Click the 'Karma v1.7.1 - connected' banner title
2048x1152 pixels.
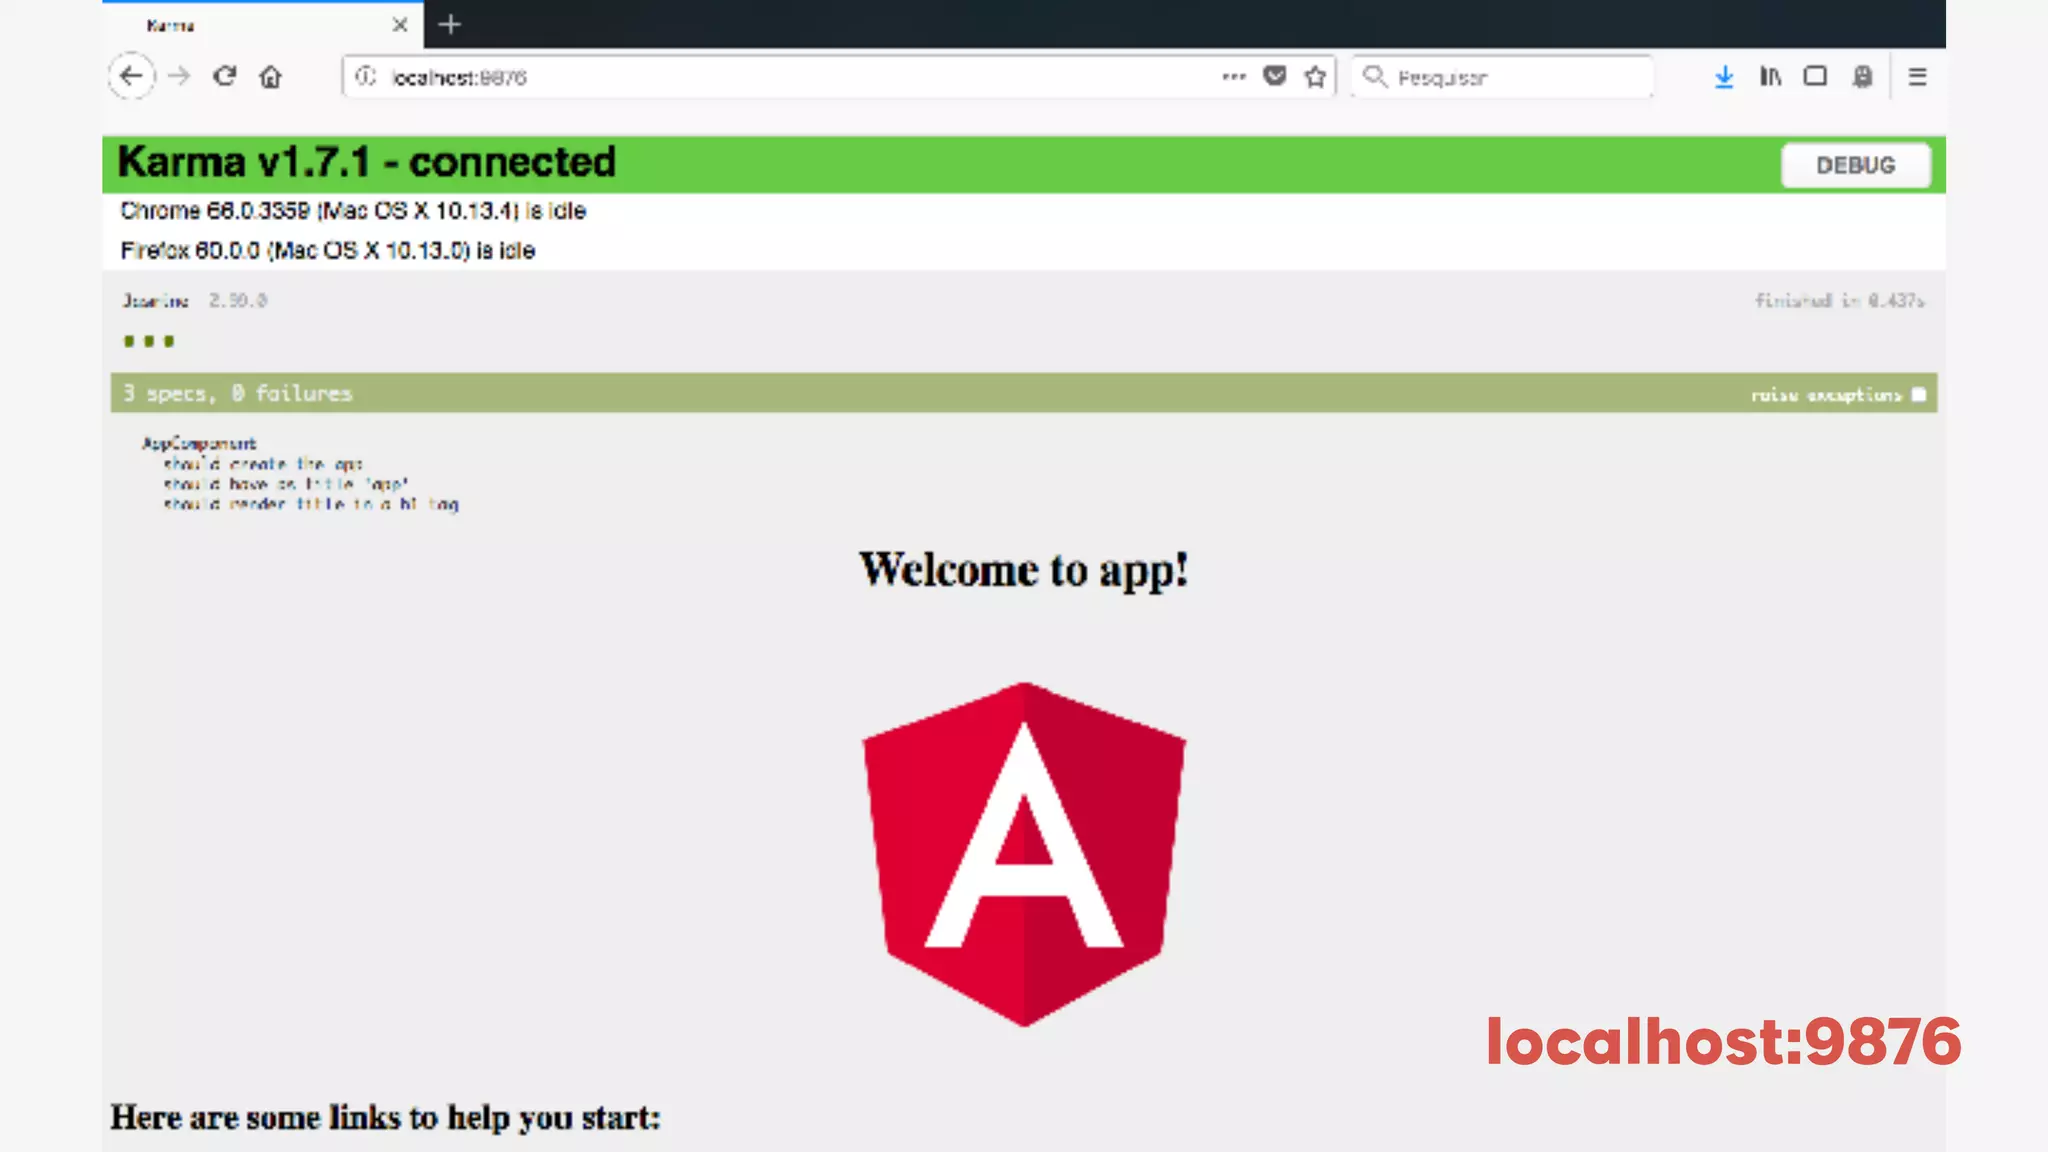click(x=366, y=162)
